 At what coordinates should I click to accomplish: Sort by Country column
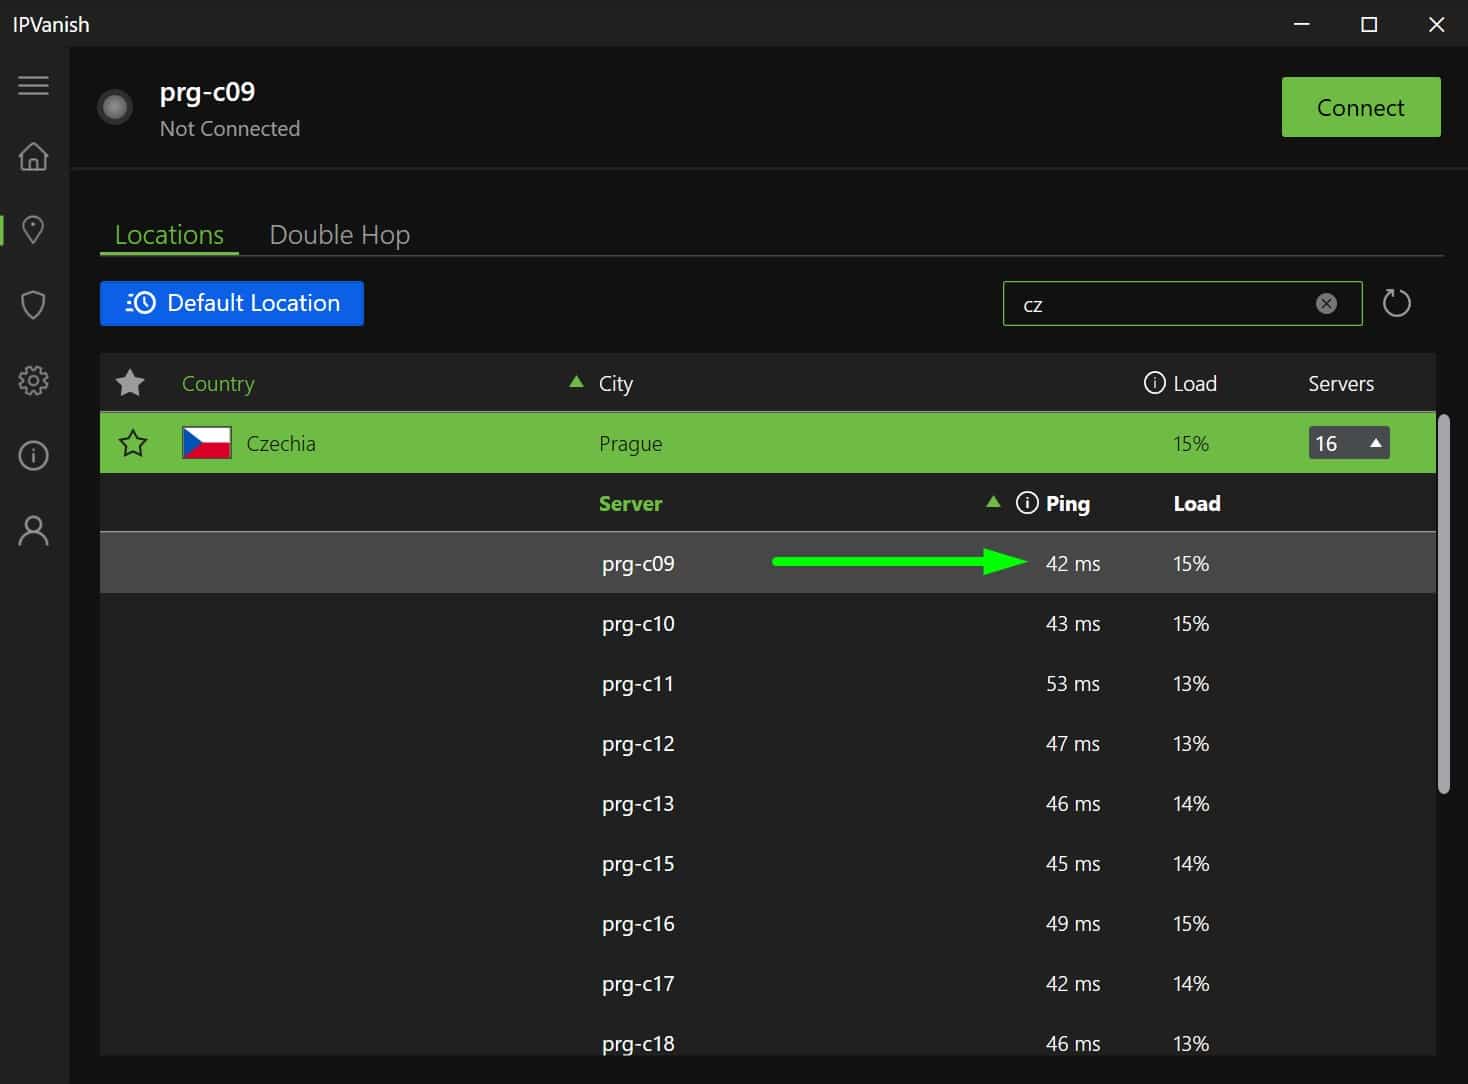(218, 384)
